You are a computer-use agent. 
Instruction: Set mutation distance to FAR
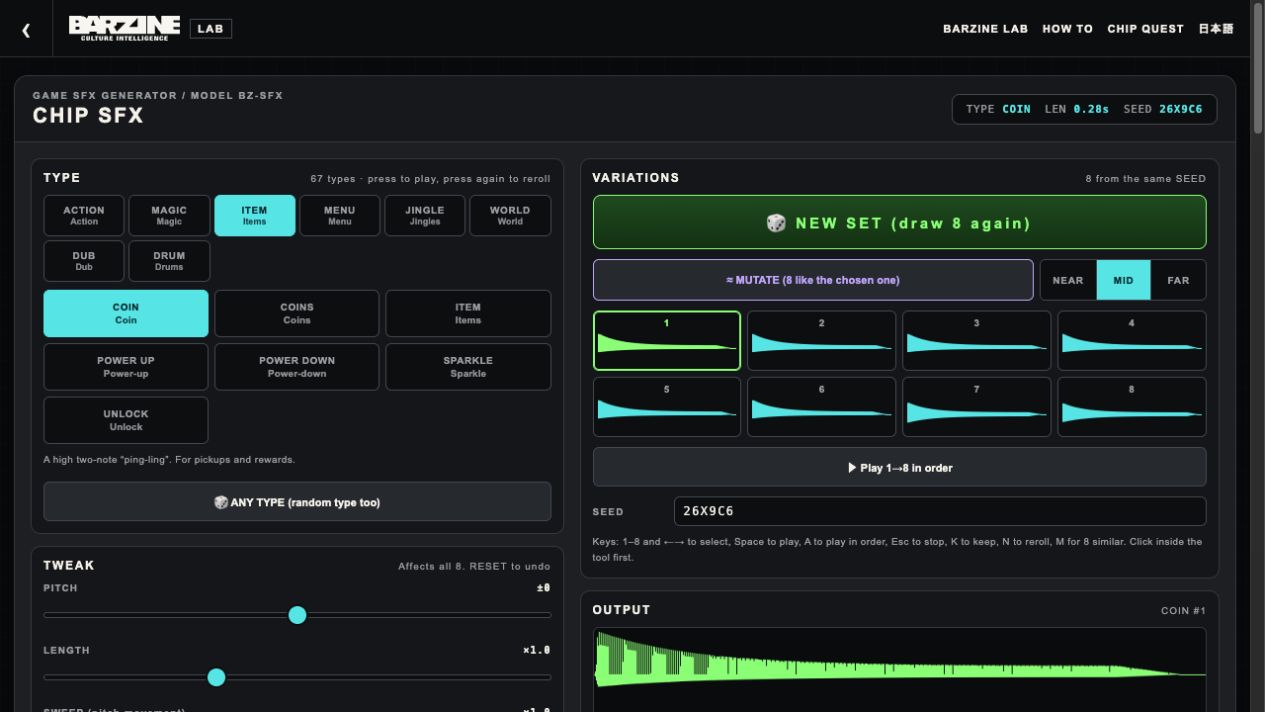point(1178,280)
